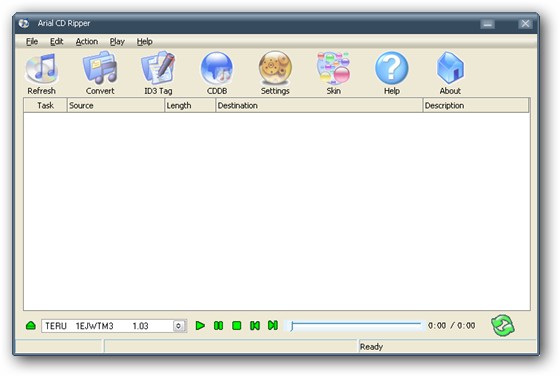Viewport: 560px width, 376px height.
Task: Close the Arial CD Ripper window
Action: (525, 24)
